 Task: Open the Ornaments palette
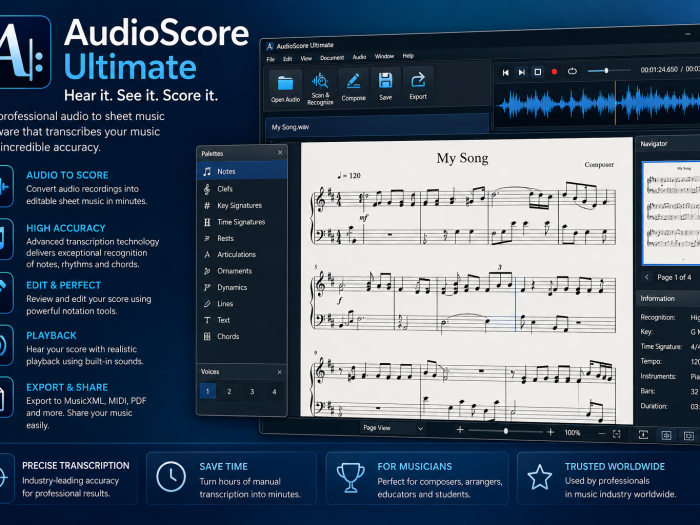point(242,271)
